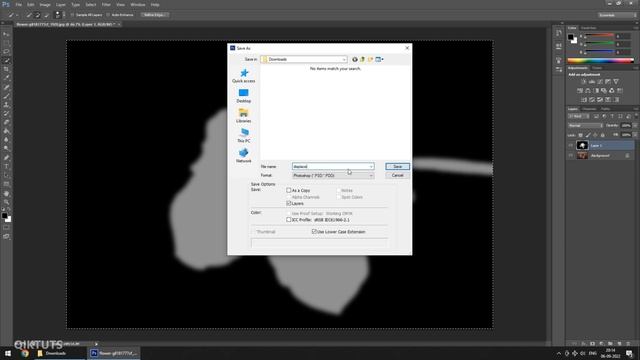
Task: Click the color spectrum ramp in Color panel
Action: [600, 60]
